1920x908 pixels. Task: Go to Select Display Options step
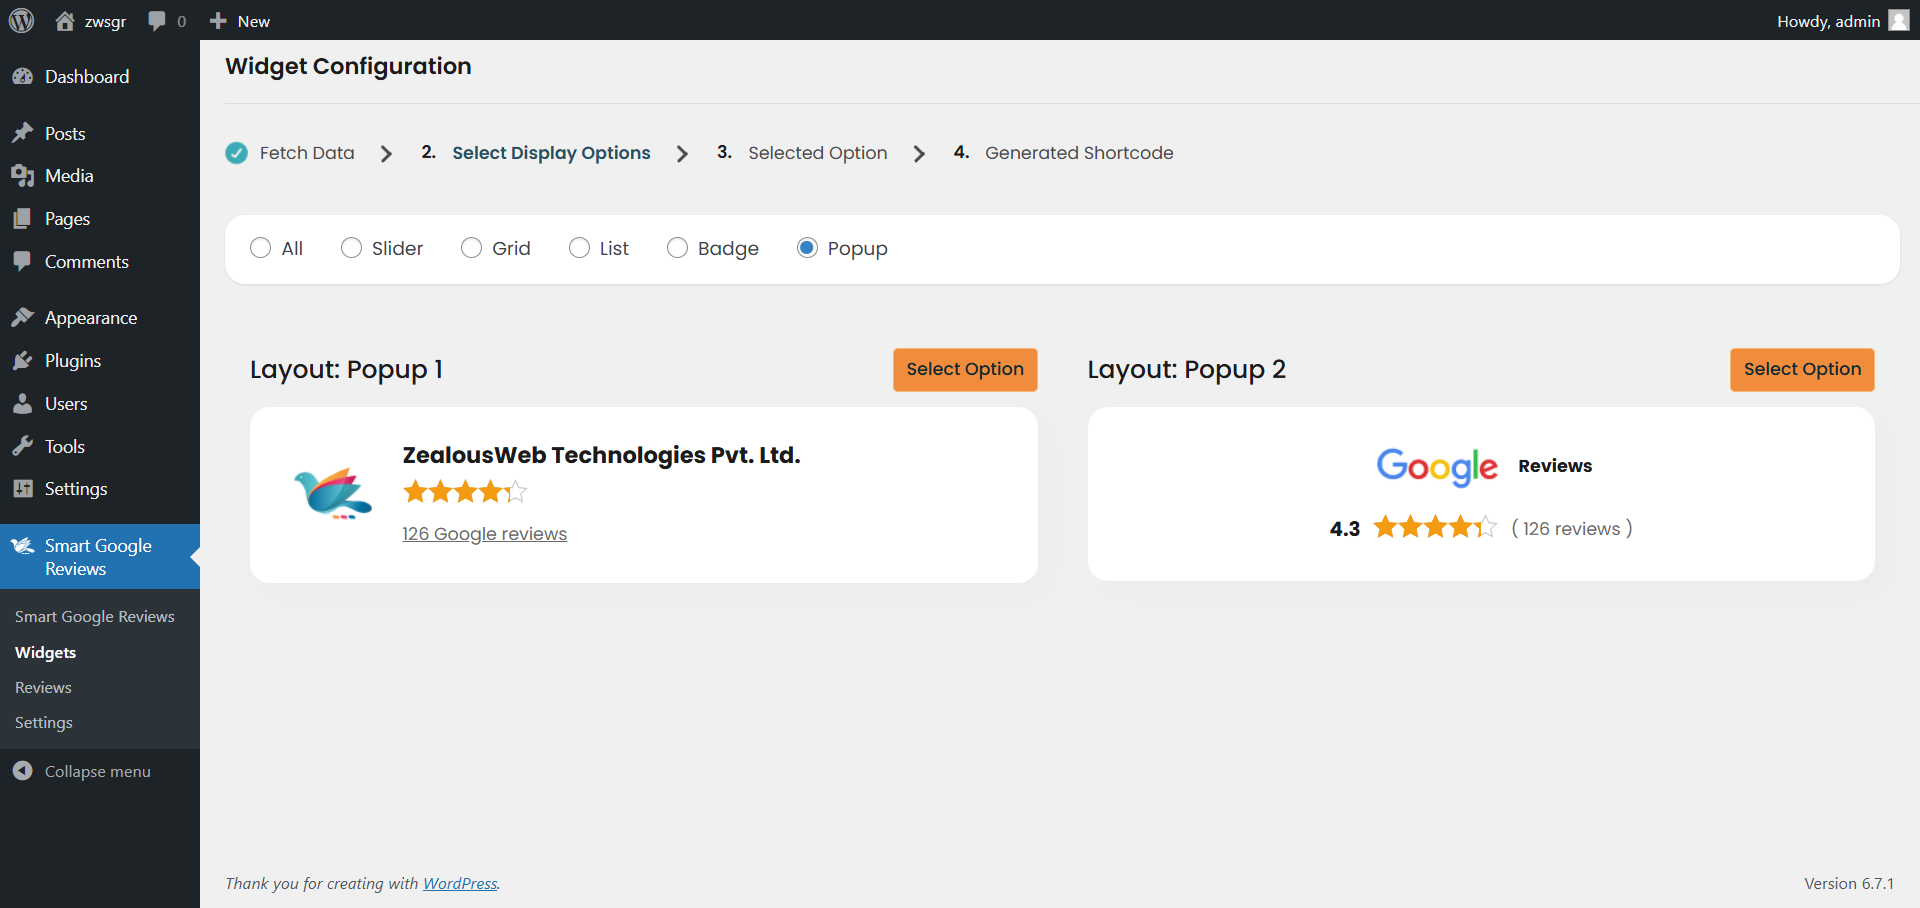point(551,153)
